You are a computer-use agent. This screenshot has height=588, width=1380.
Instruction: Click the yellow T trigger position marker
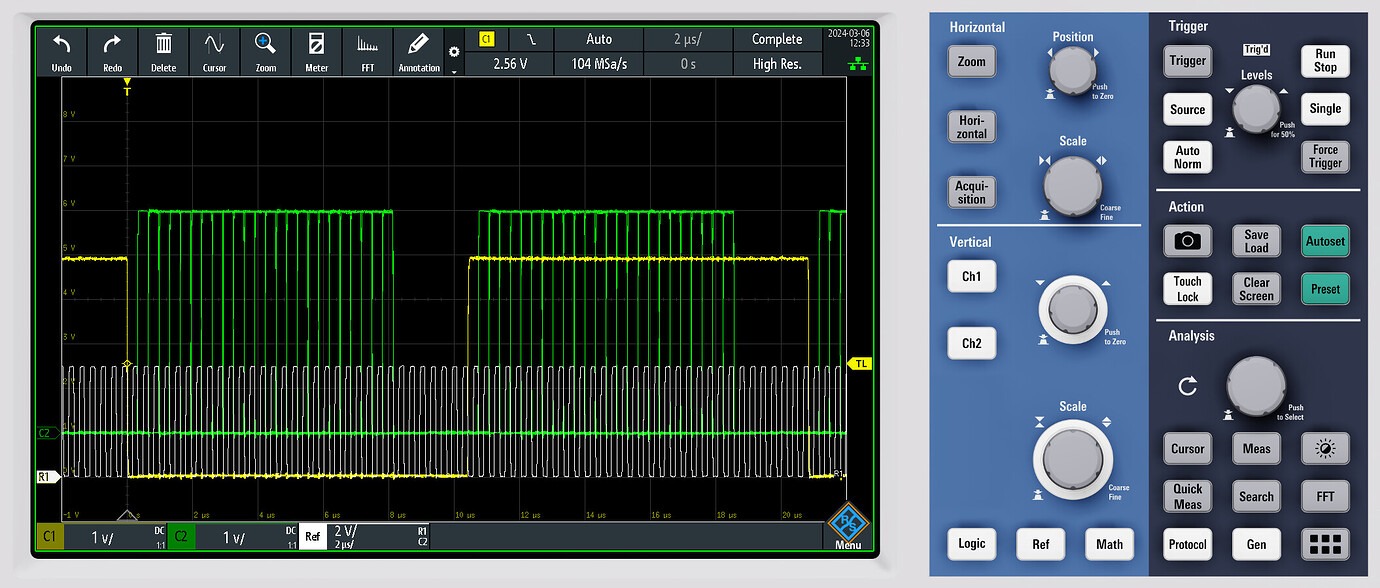(127, 88)
